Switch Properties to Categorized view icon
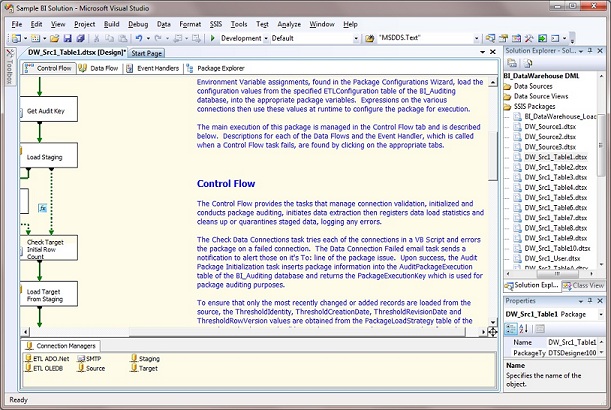This screenshot has height=410, width=611. click(x=510, y=329)
